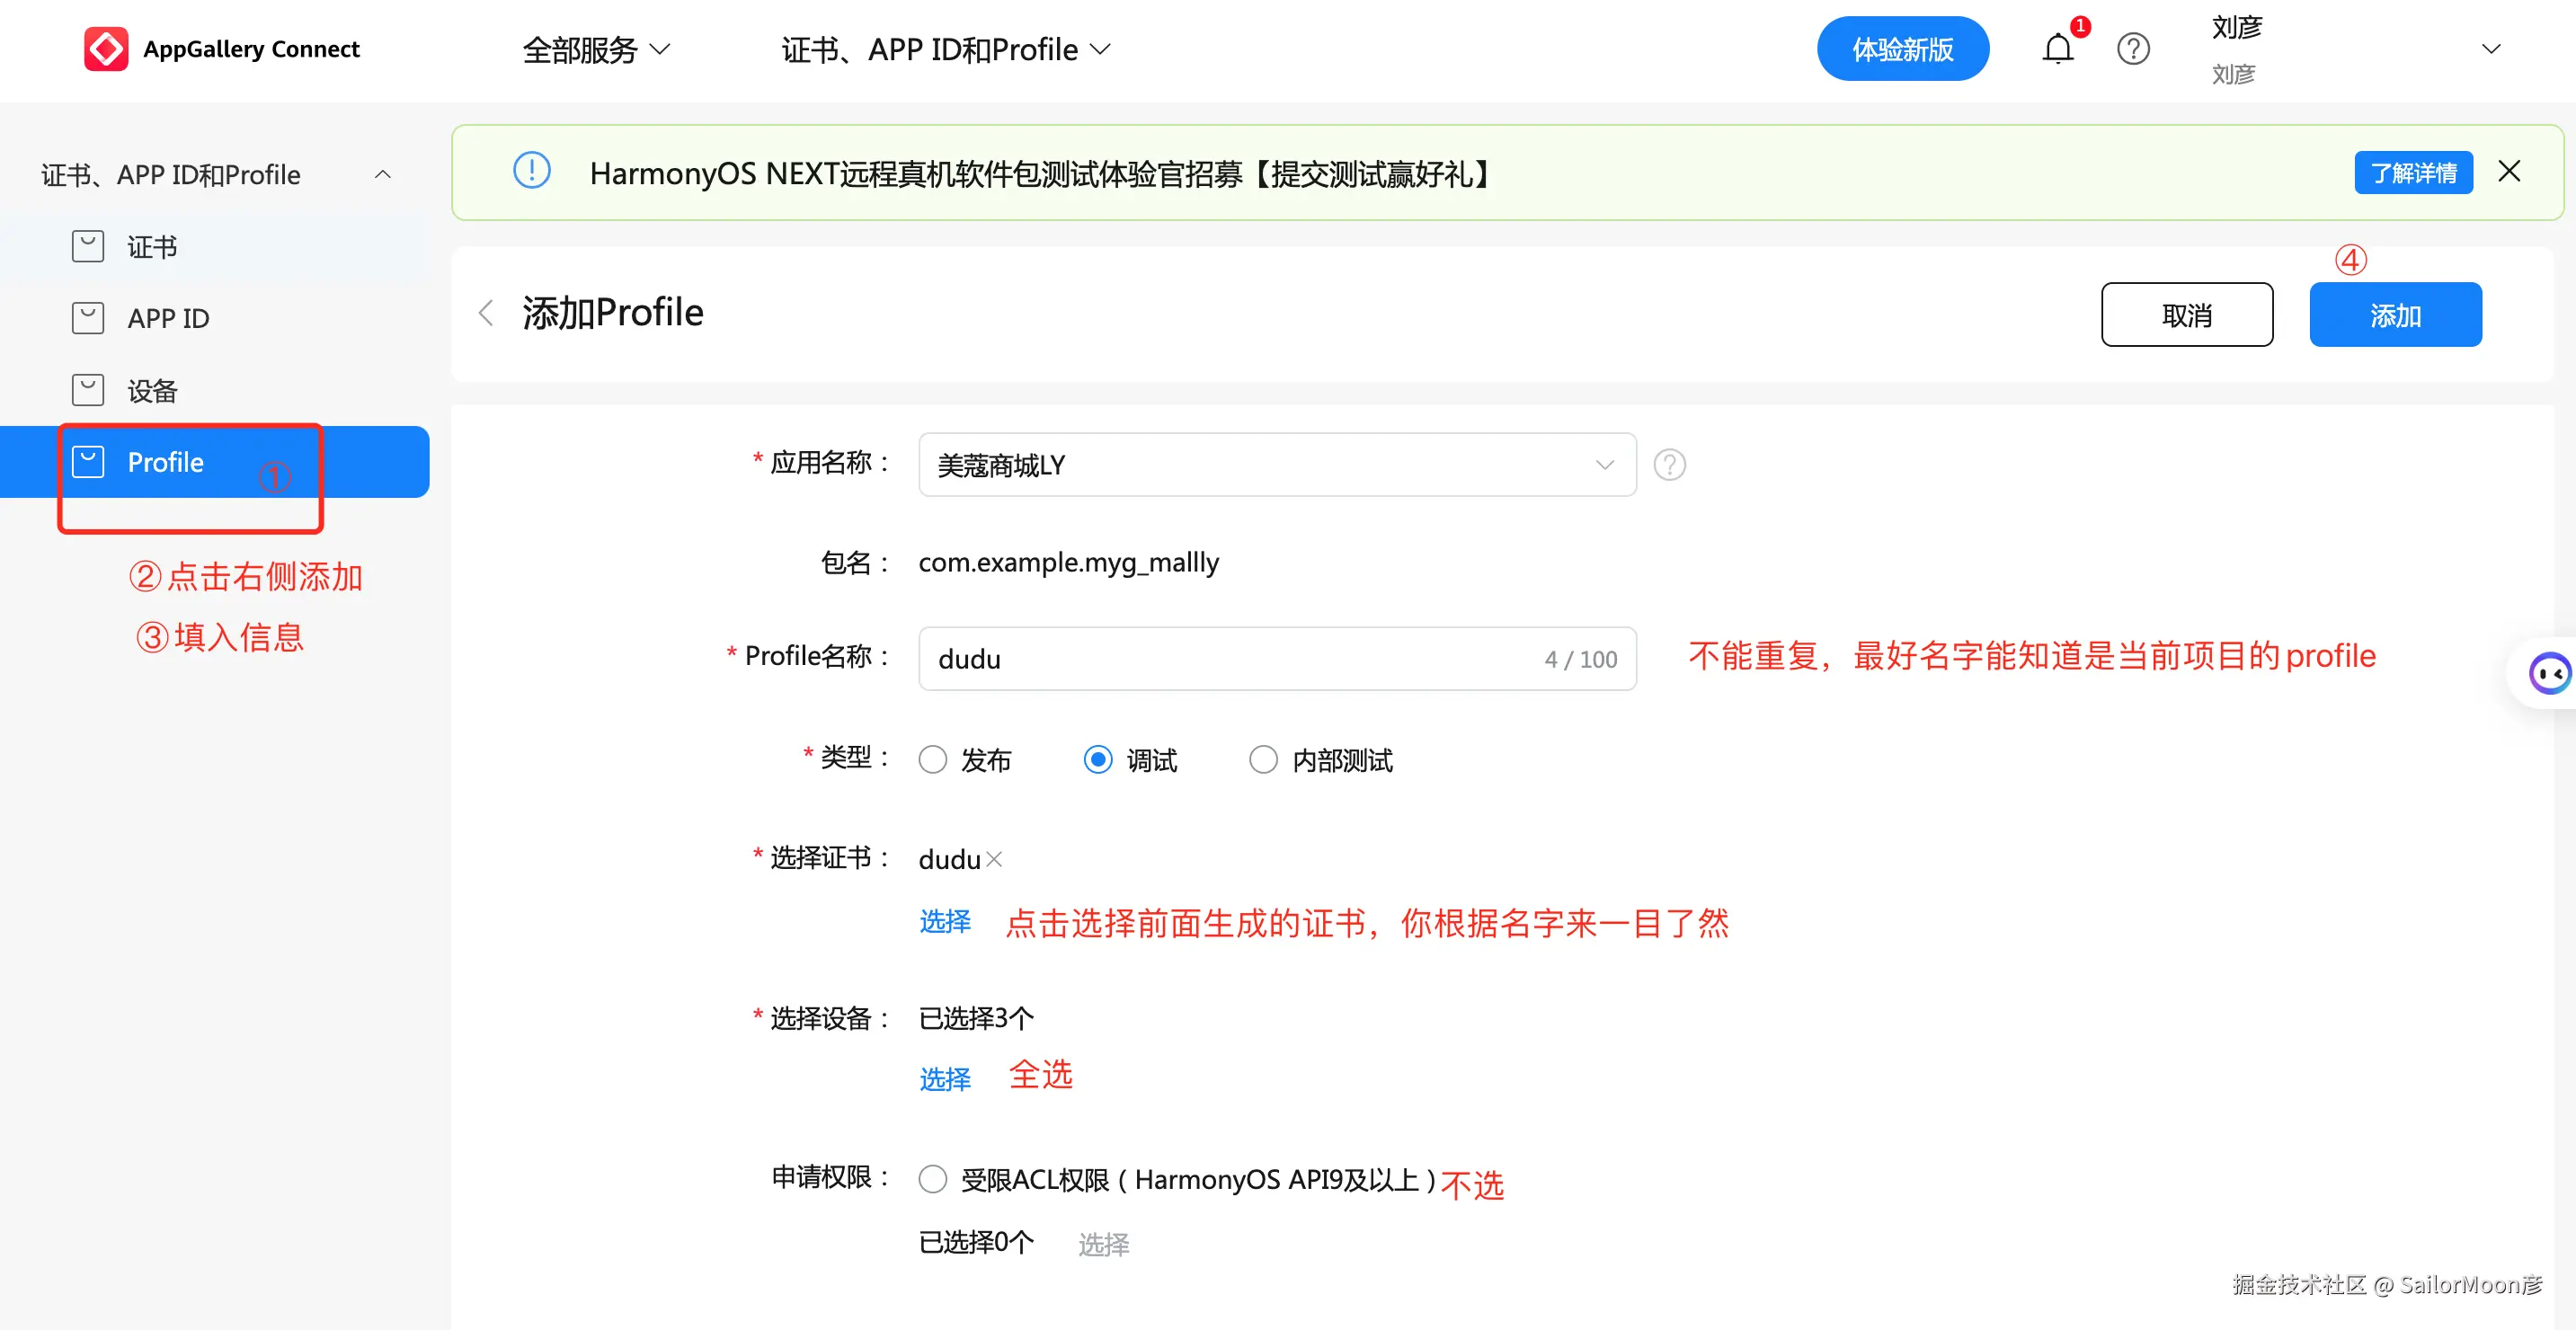Viewport: 2576px width, 1330px height.
Task: Open the 全部服务 dropdown
Action: tap(595, 48)
